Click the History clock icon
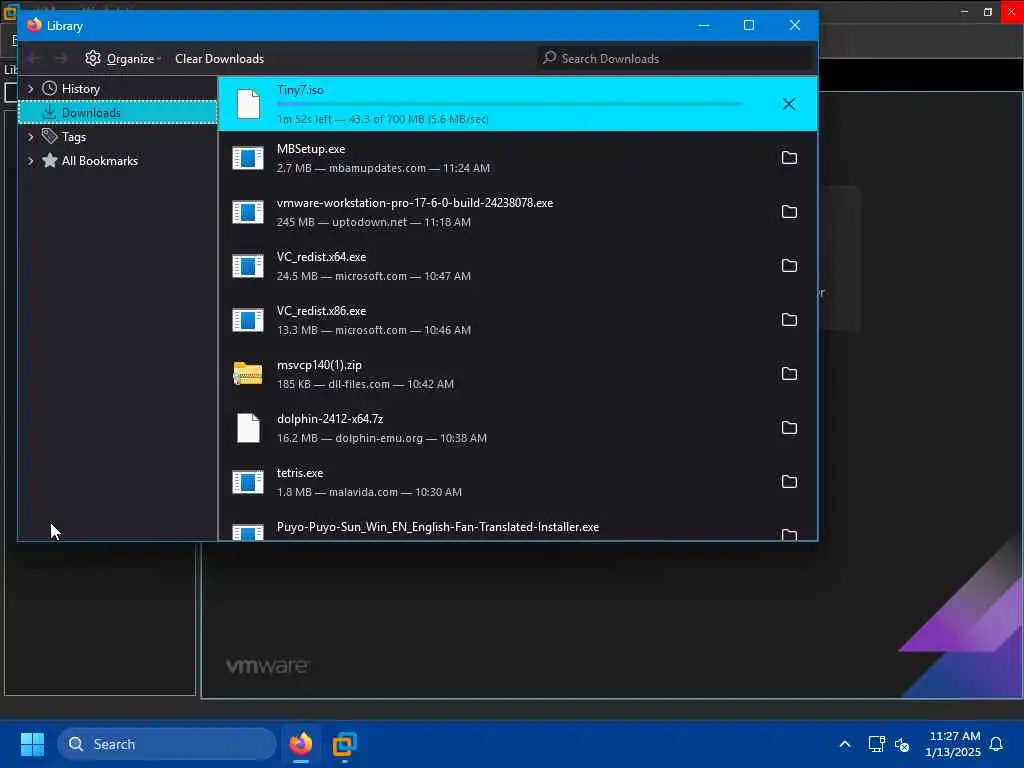 click(x=50, y=88)
